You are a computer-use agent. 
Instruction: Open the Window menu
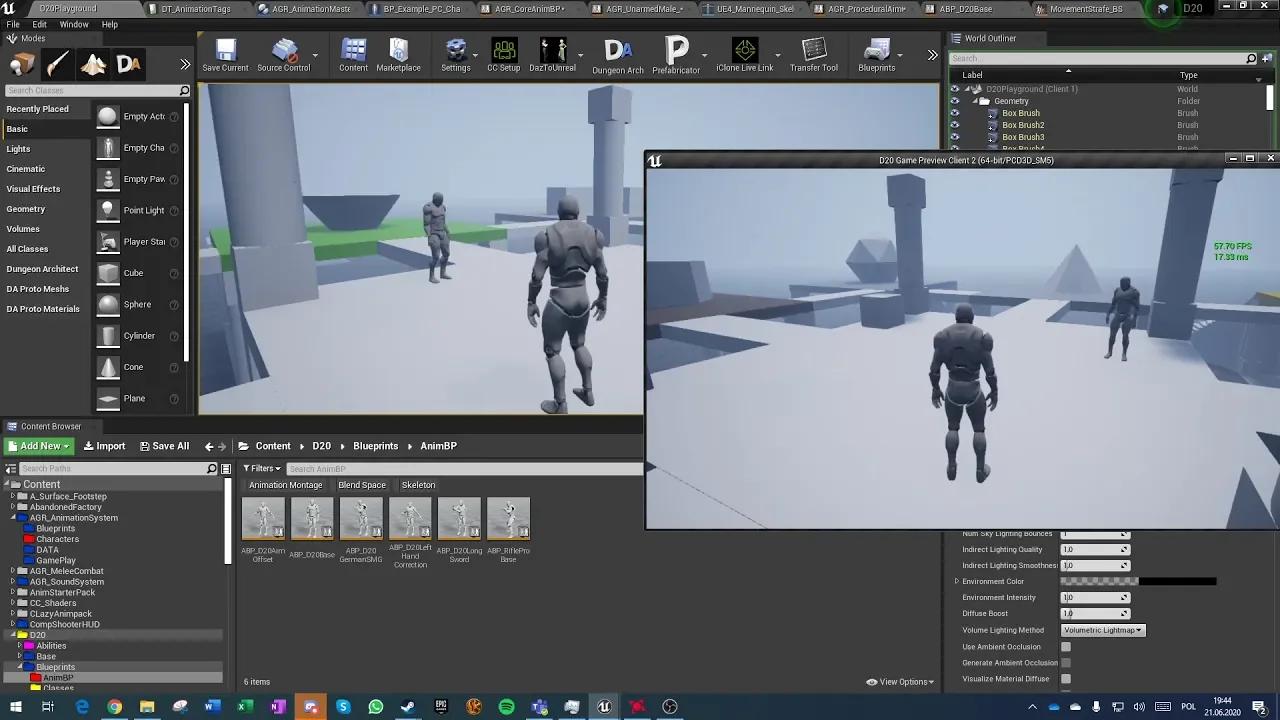(x=74, y=24)
